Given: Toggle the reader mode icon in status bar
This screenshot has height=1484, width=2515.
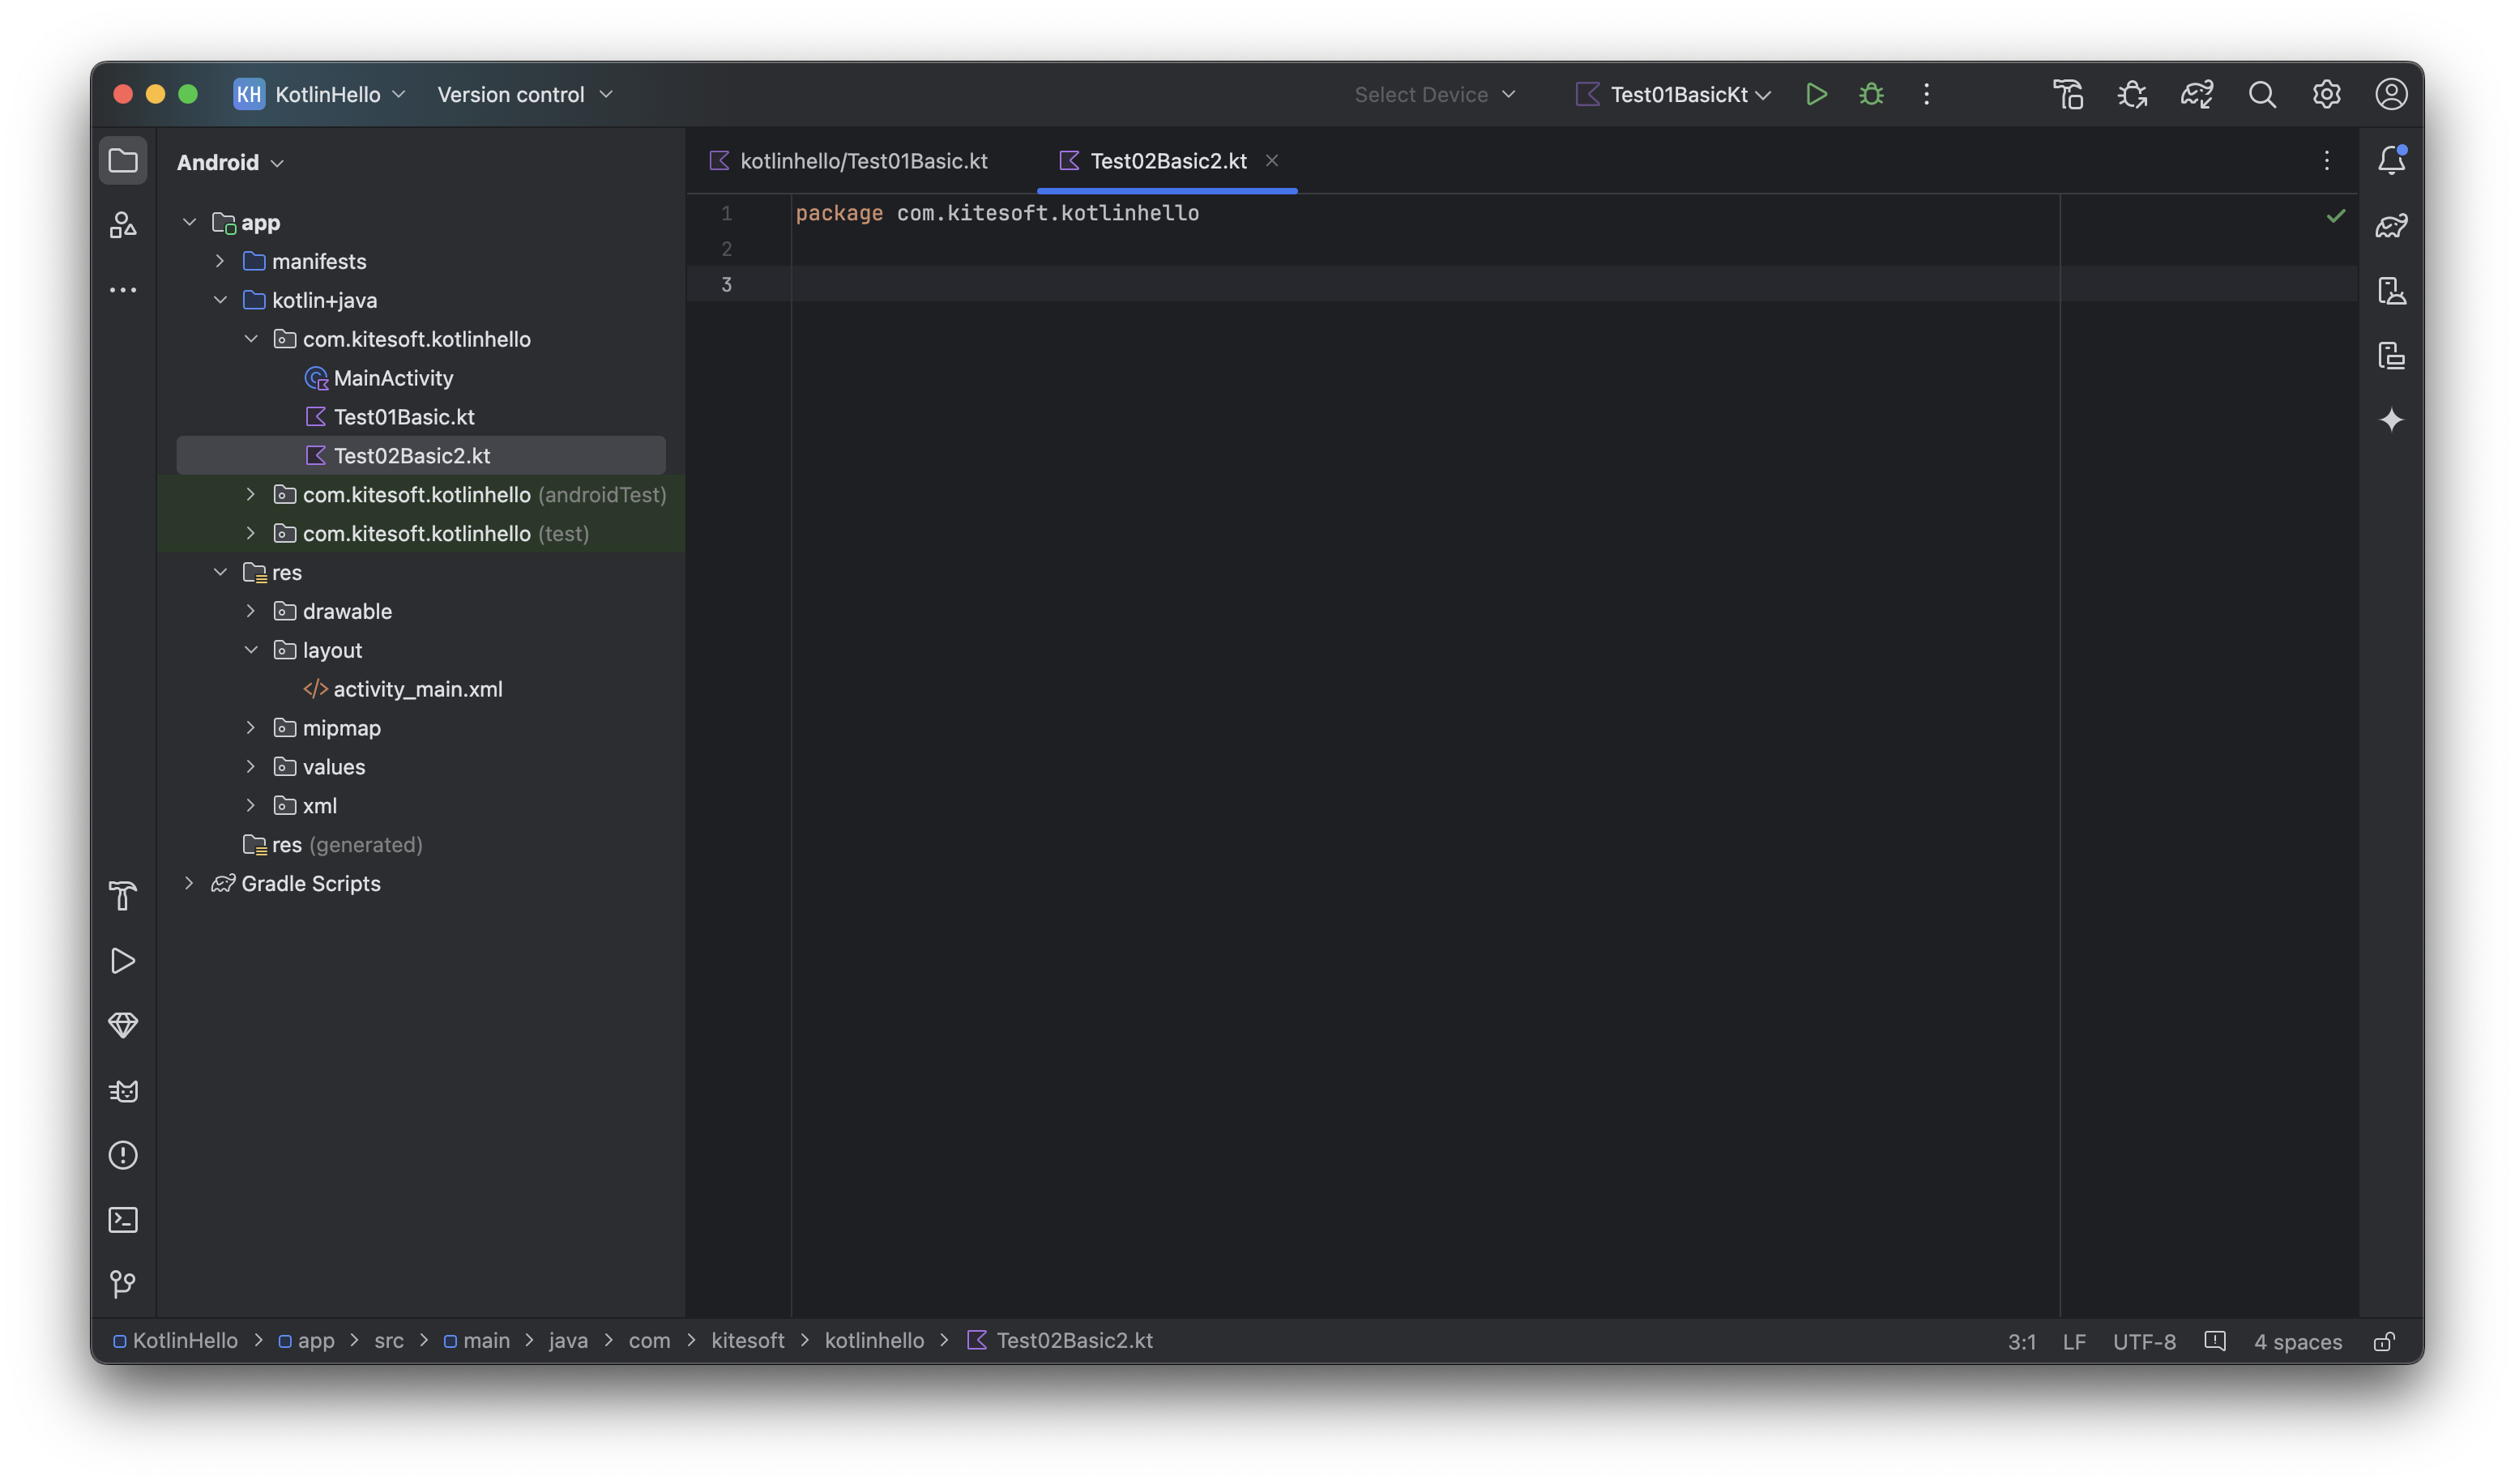Looking at the screenshot, I should click(2215, 1341).
